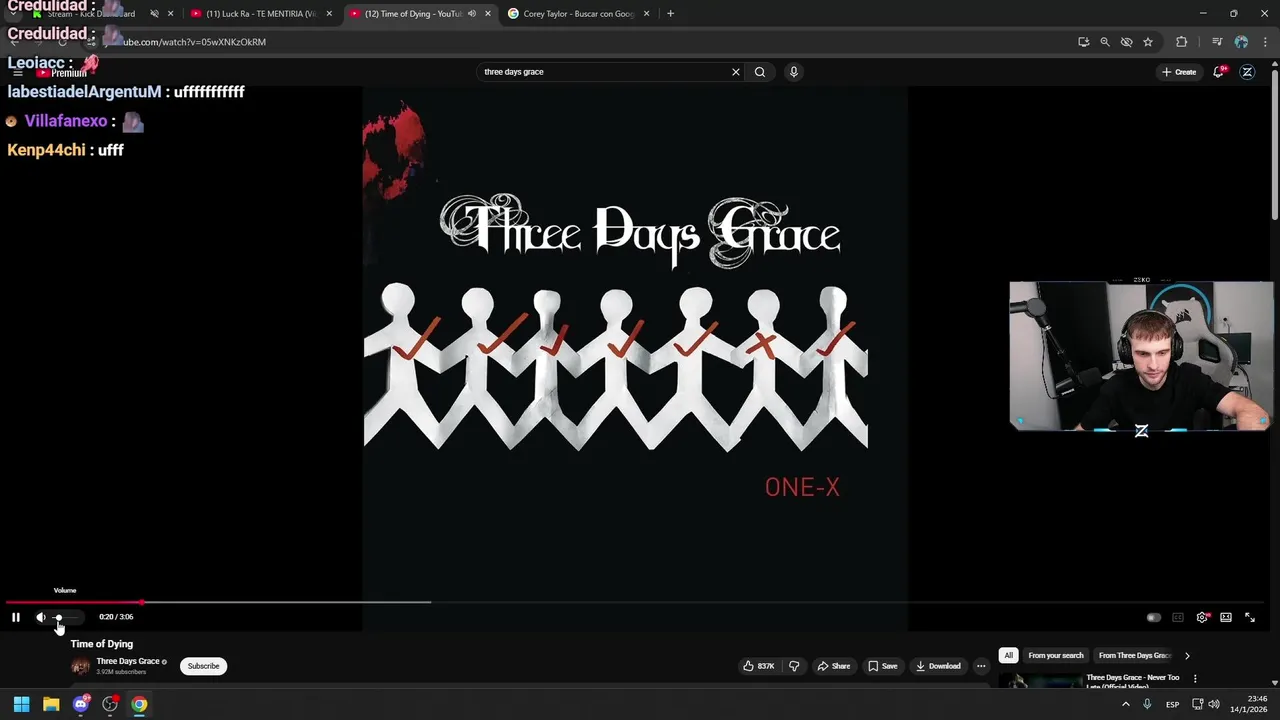
Task: Open more actions ellipsis below video
Action: [981, 666]
